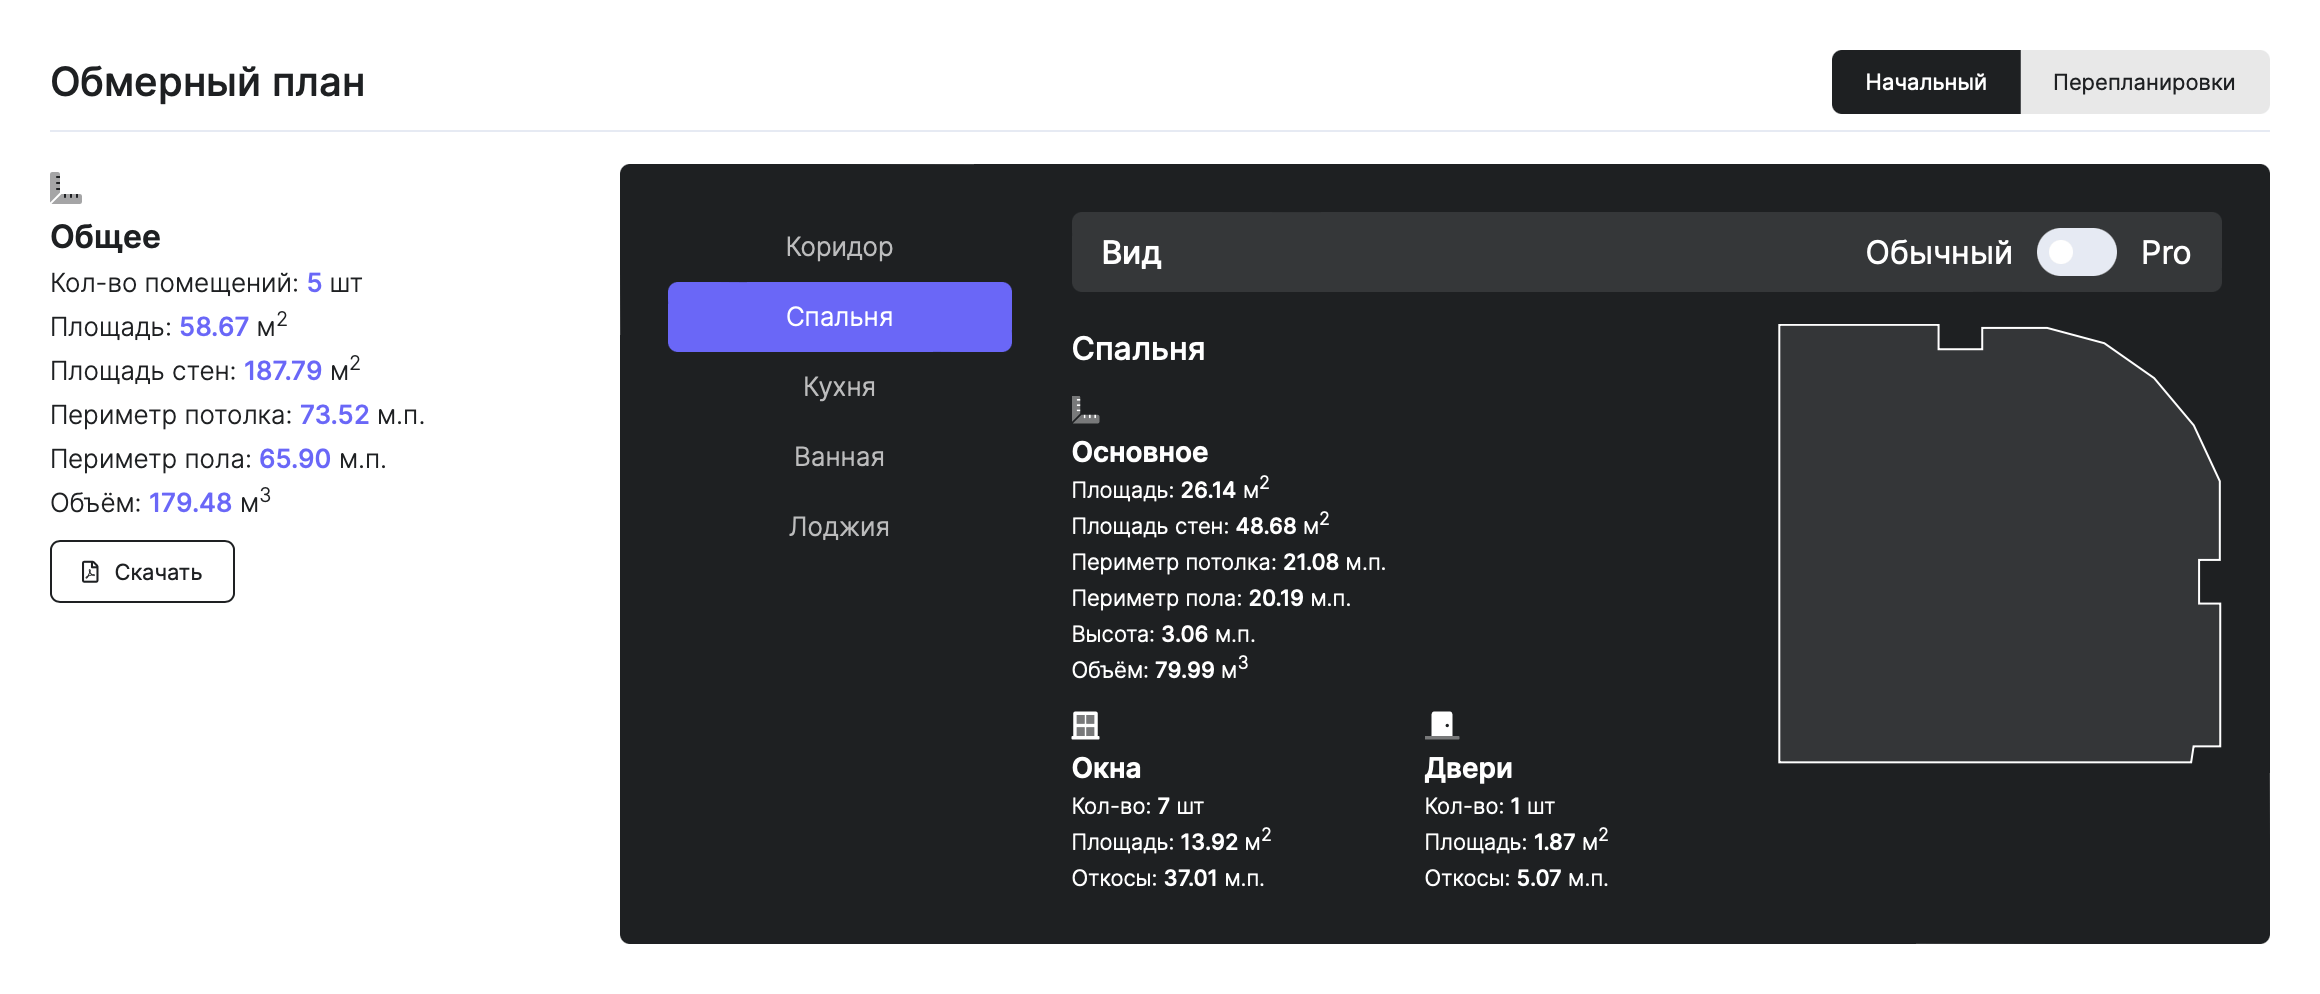Switch to the Перепланировки tab

(x=2143, y=82)
